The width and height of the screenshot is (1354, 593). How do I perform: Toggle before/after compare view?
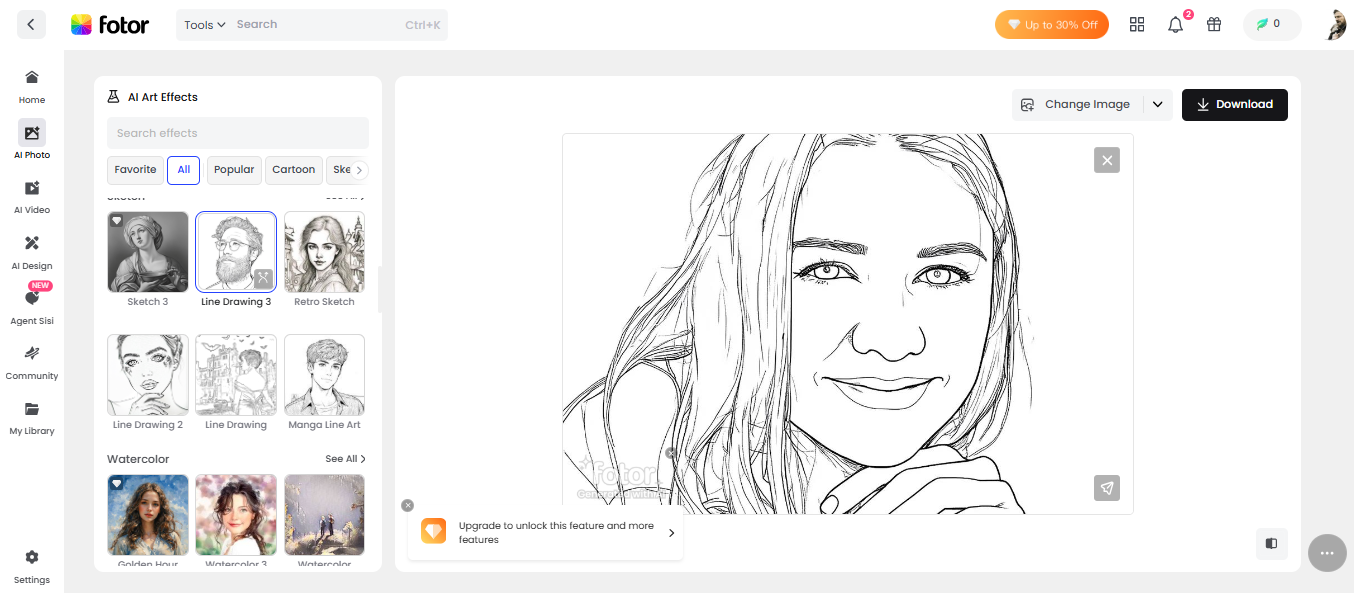1272,543
